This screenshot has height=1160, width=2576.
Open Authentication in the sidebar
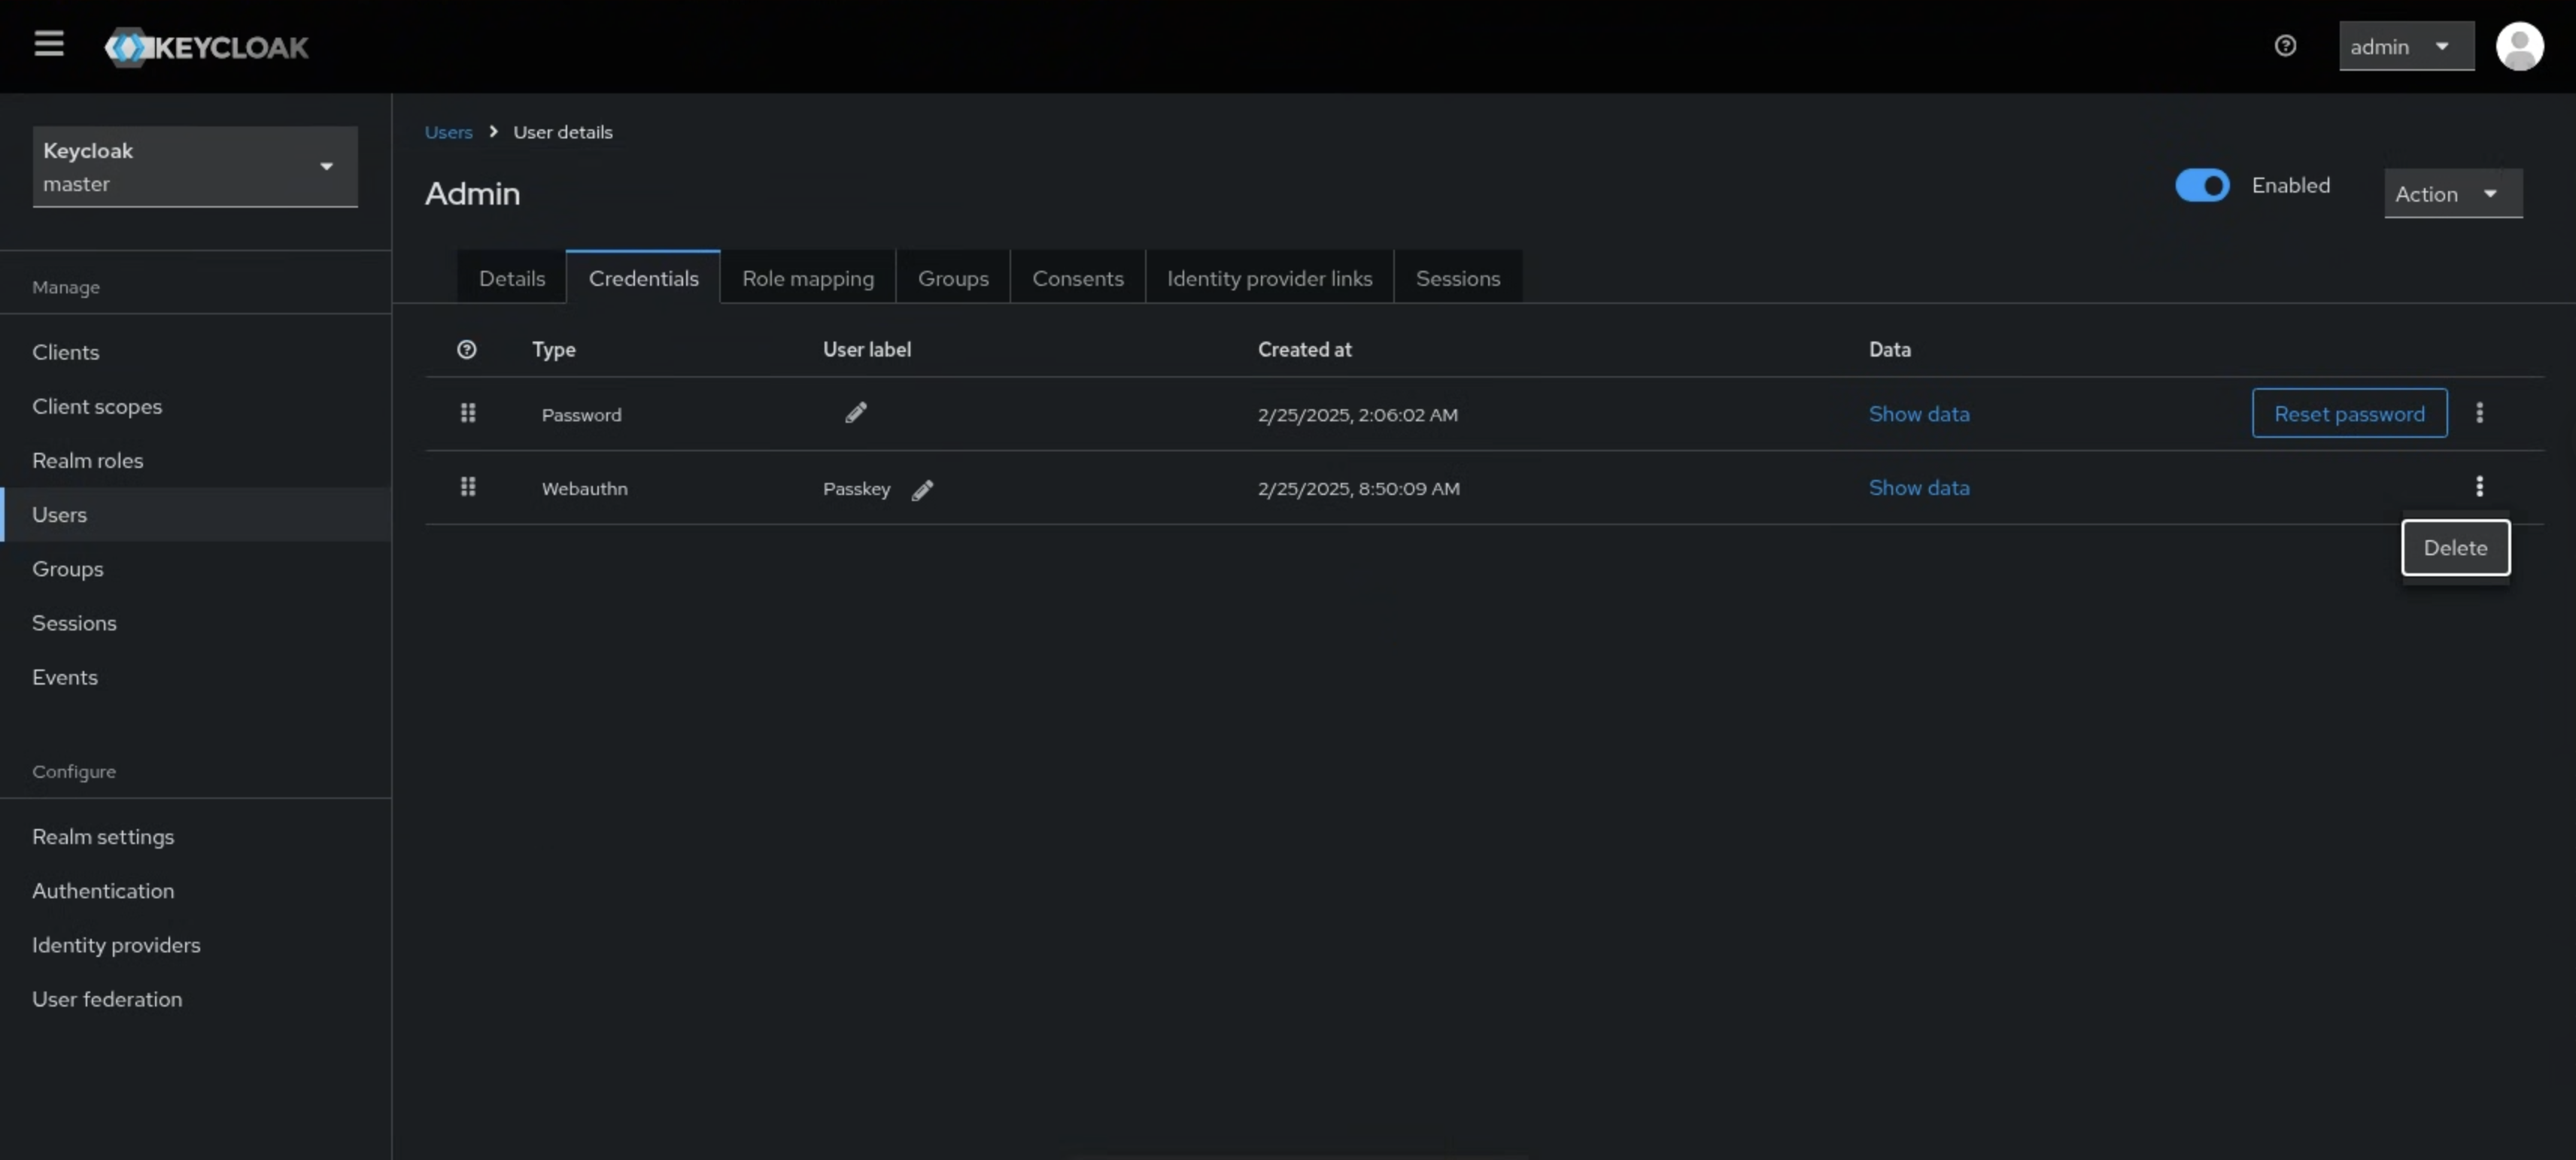pos(103,890)
